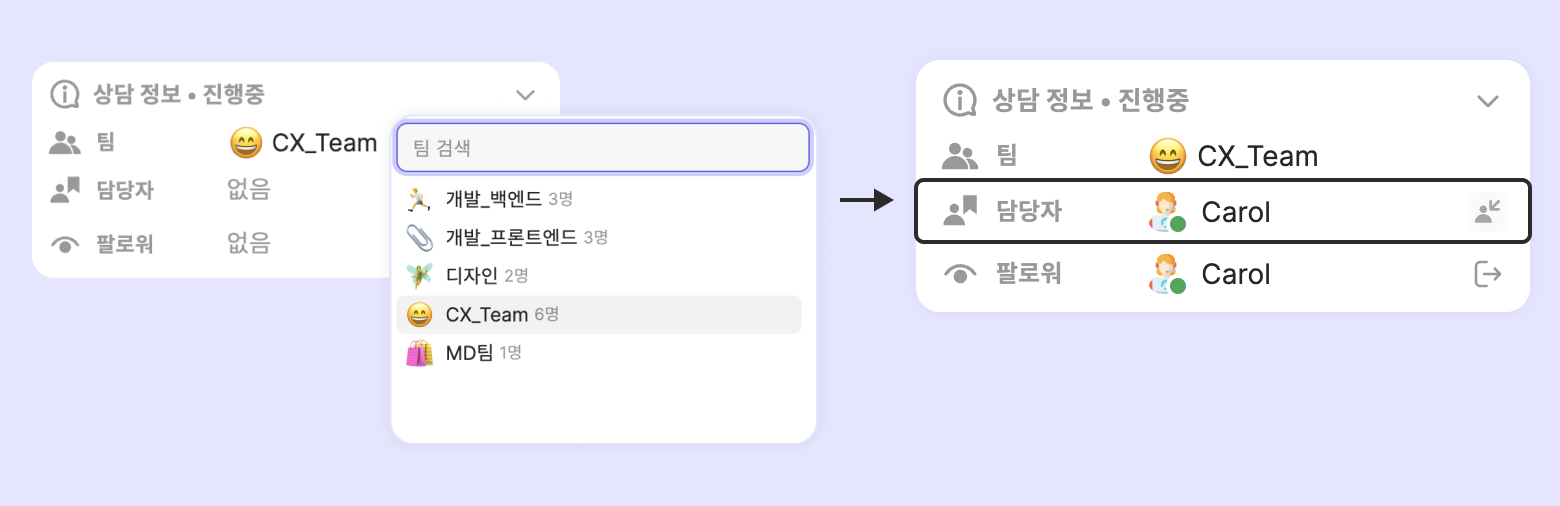The height and width of the screenshot is (506, 1560).
Task: Click the leave follower exit icon
Action: coord(1488,274)
